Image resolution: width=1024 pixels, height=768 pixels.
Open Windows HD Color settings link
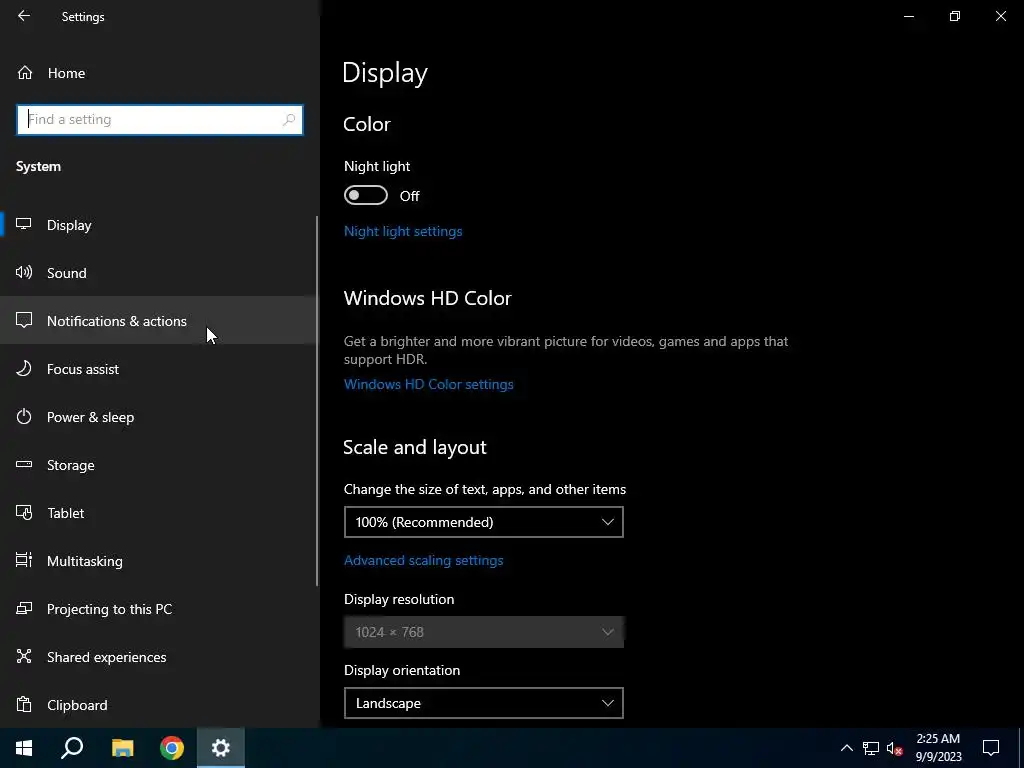pos(428,384)
